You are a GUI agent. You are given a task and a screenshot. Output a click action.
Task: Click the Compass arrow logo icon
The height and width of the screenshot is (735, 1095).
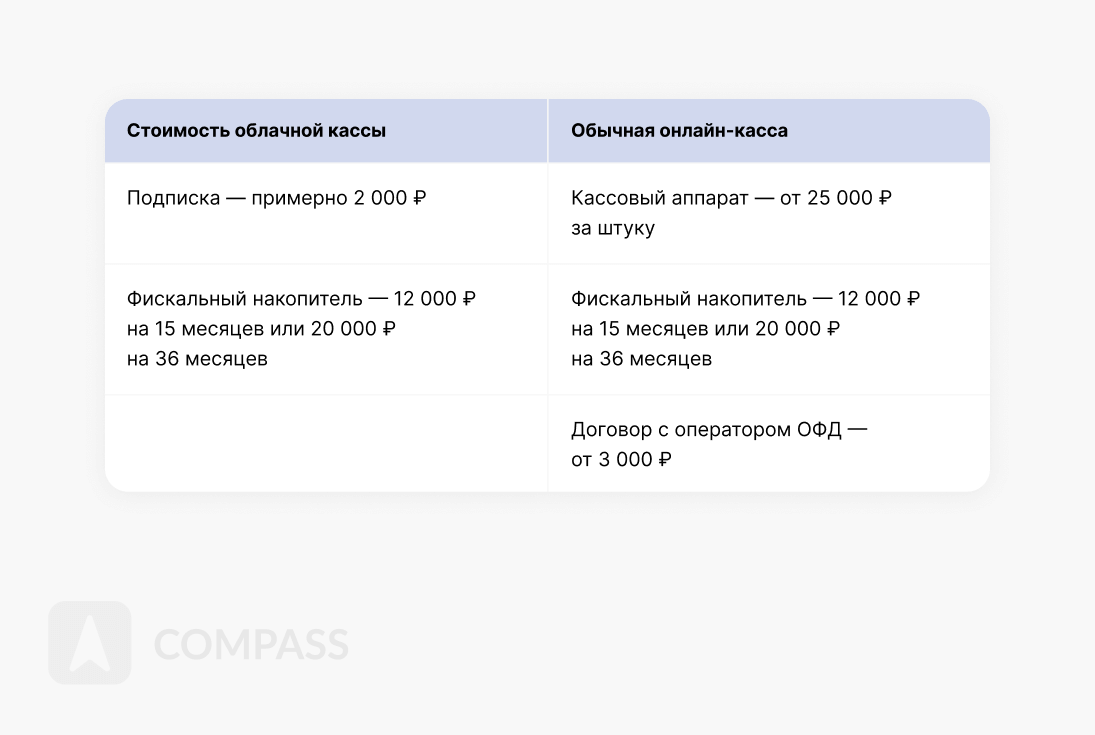[90, 642]
